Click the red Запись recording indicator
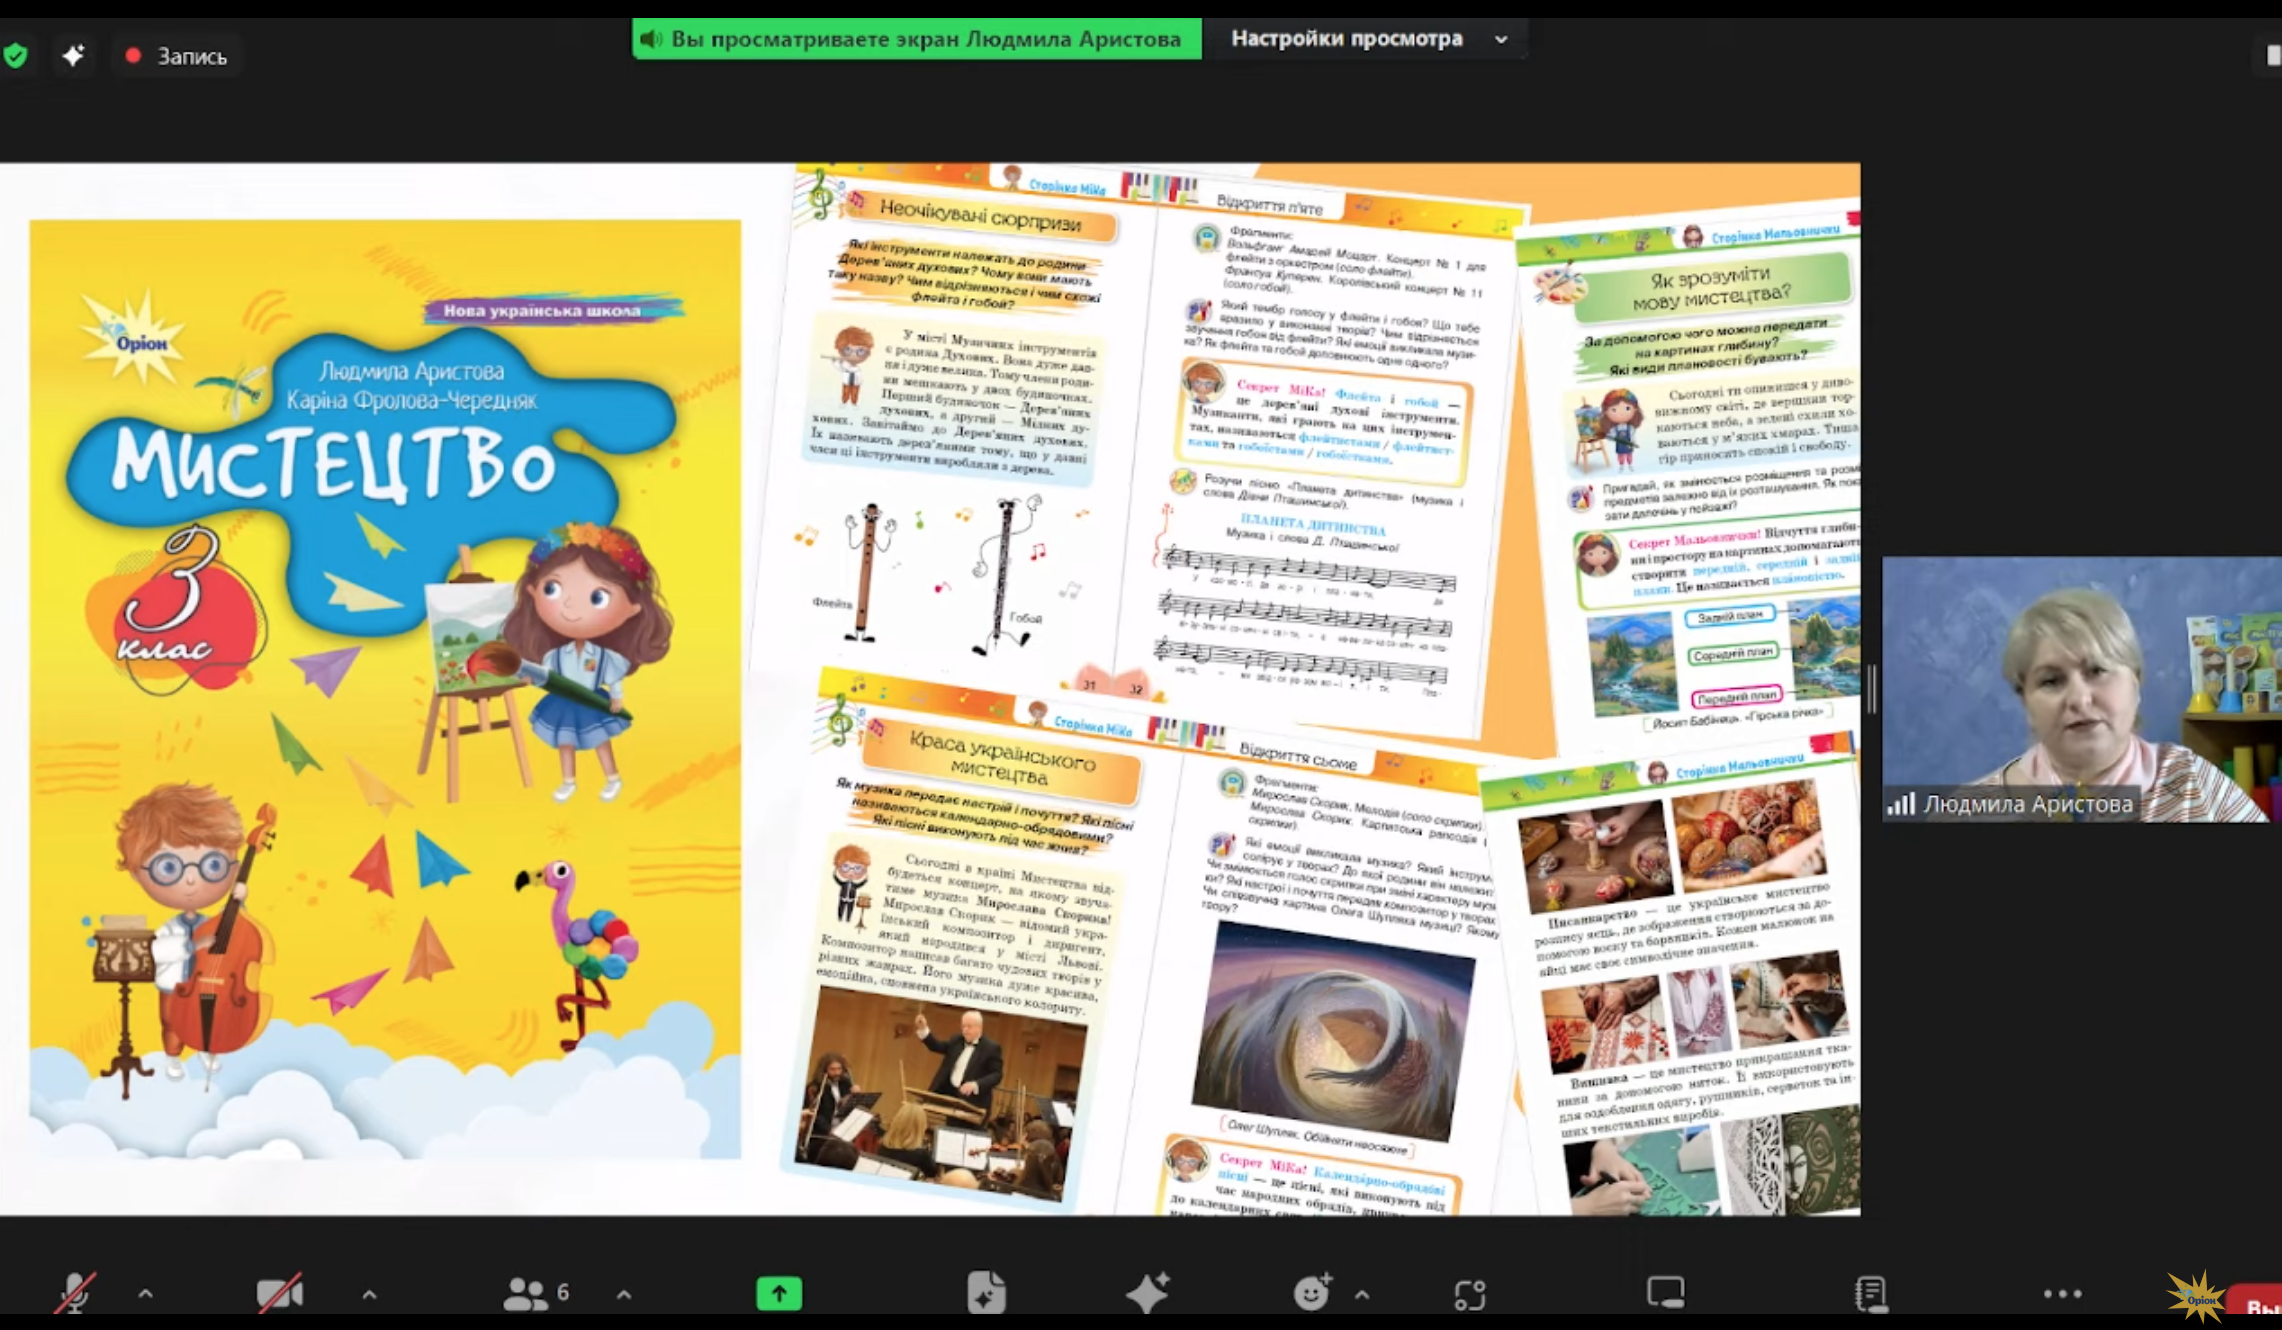This screenshot has height=1330, width=2282. [x=177, y=56]
